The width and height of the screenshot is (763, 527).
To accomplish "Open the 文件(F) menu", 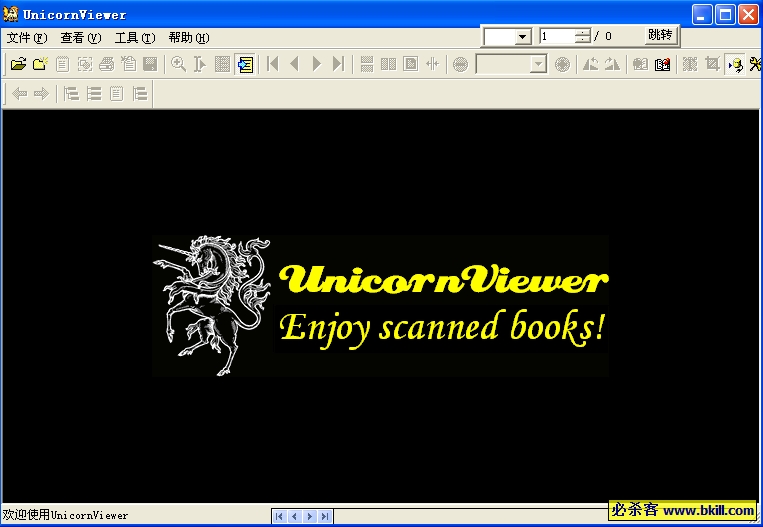I will [x=27, y=37].
